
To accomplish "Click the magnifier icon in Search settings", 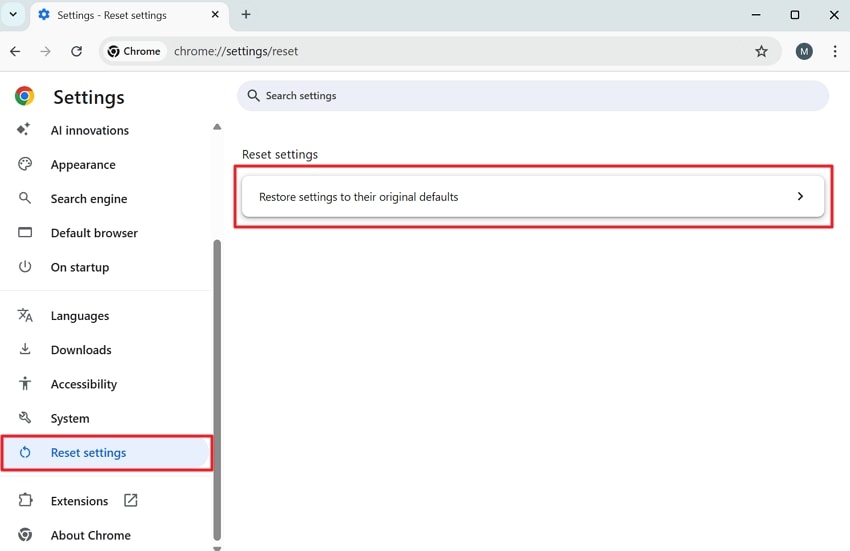I will (253, 95).
